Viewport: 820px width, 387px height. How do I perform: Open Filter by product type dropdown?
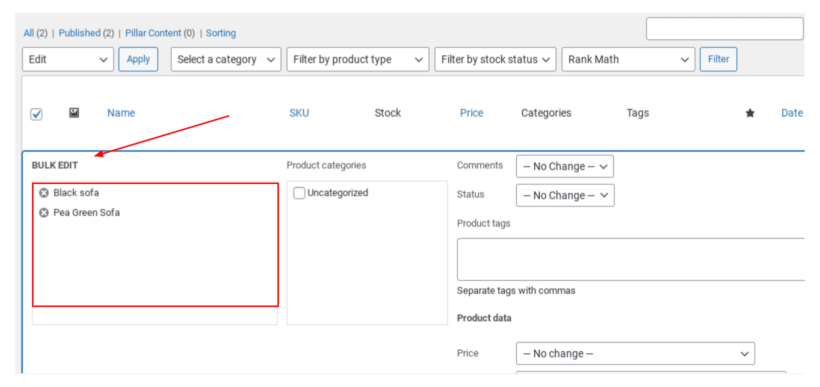(358, 60)
